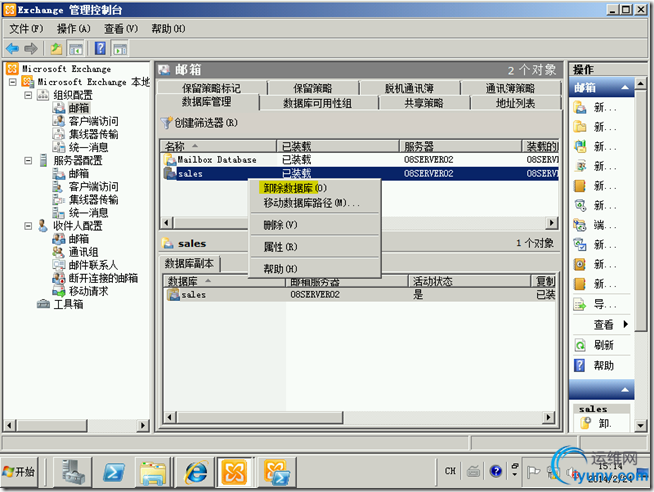Click console tree horizontal scrollbar right arrow

point(143,425)
